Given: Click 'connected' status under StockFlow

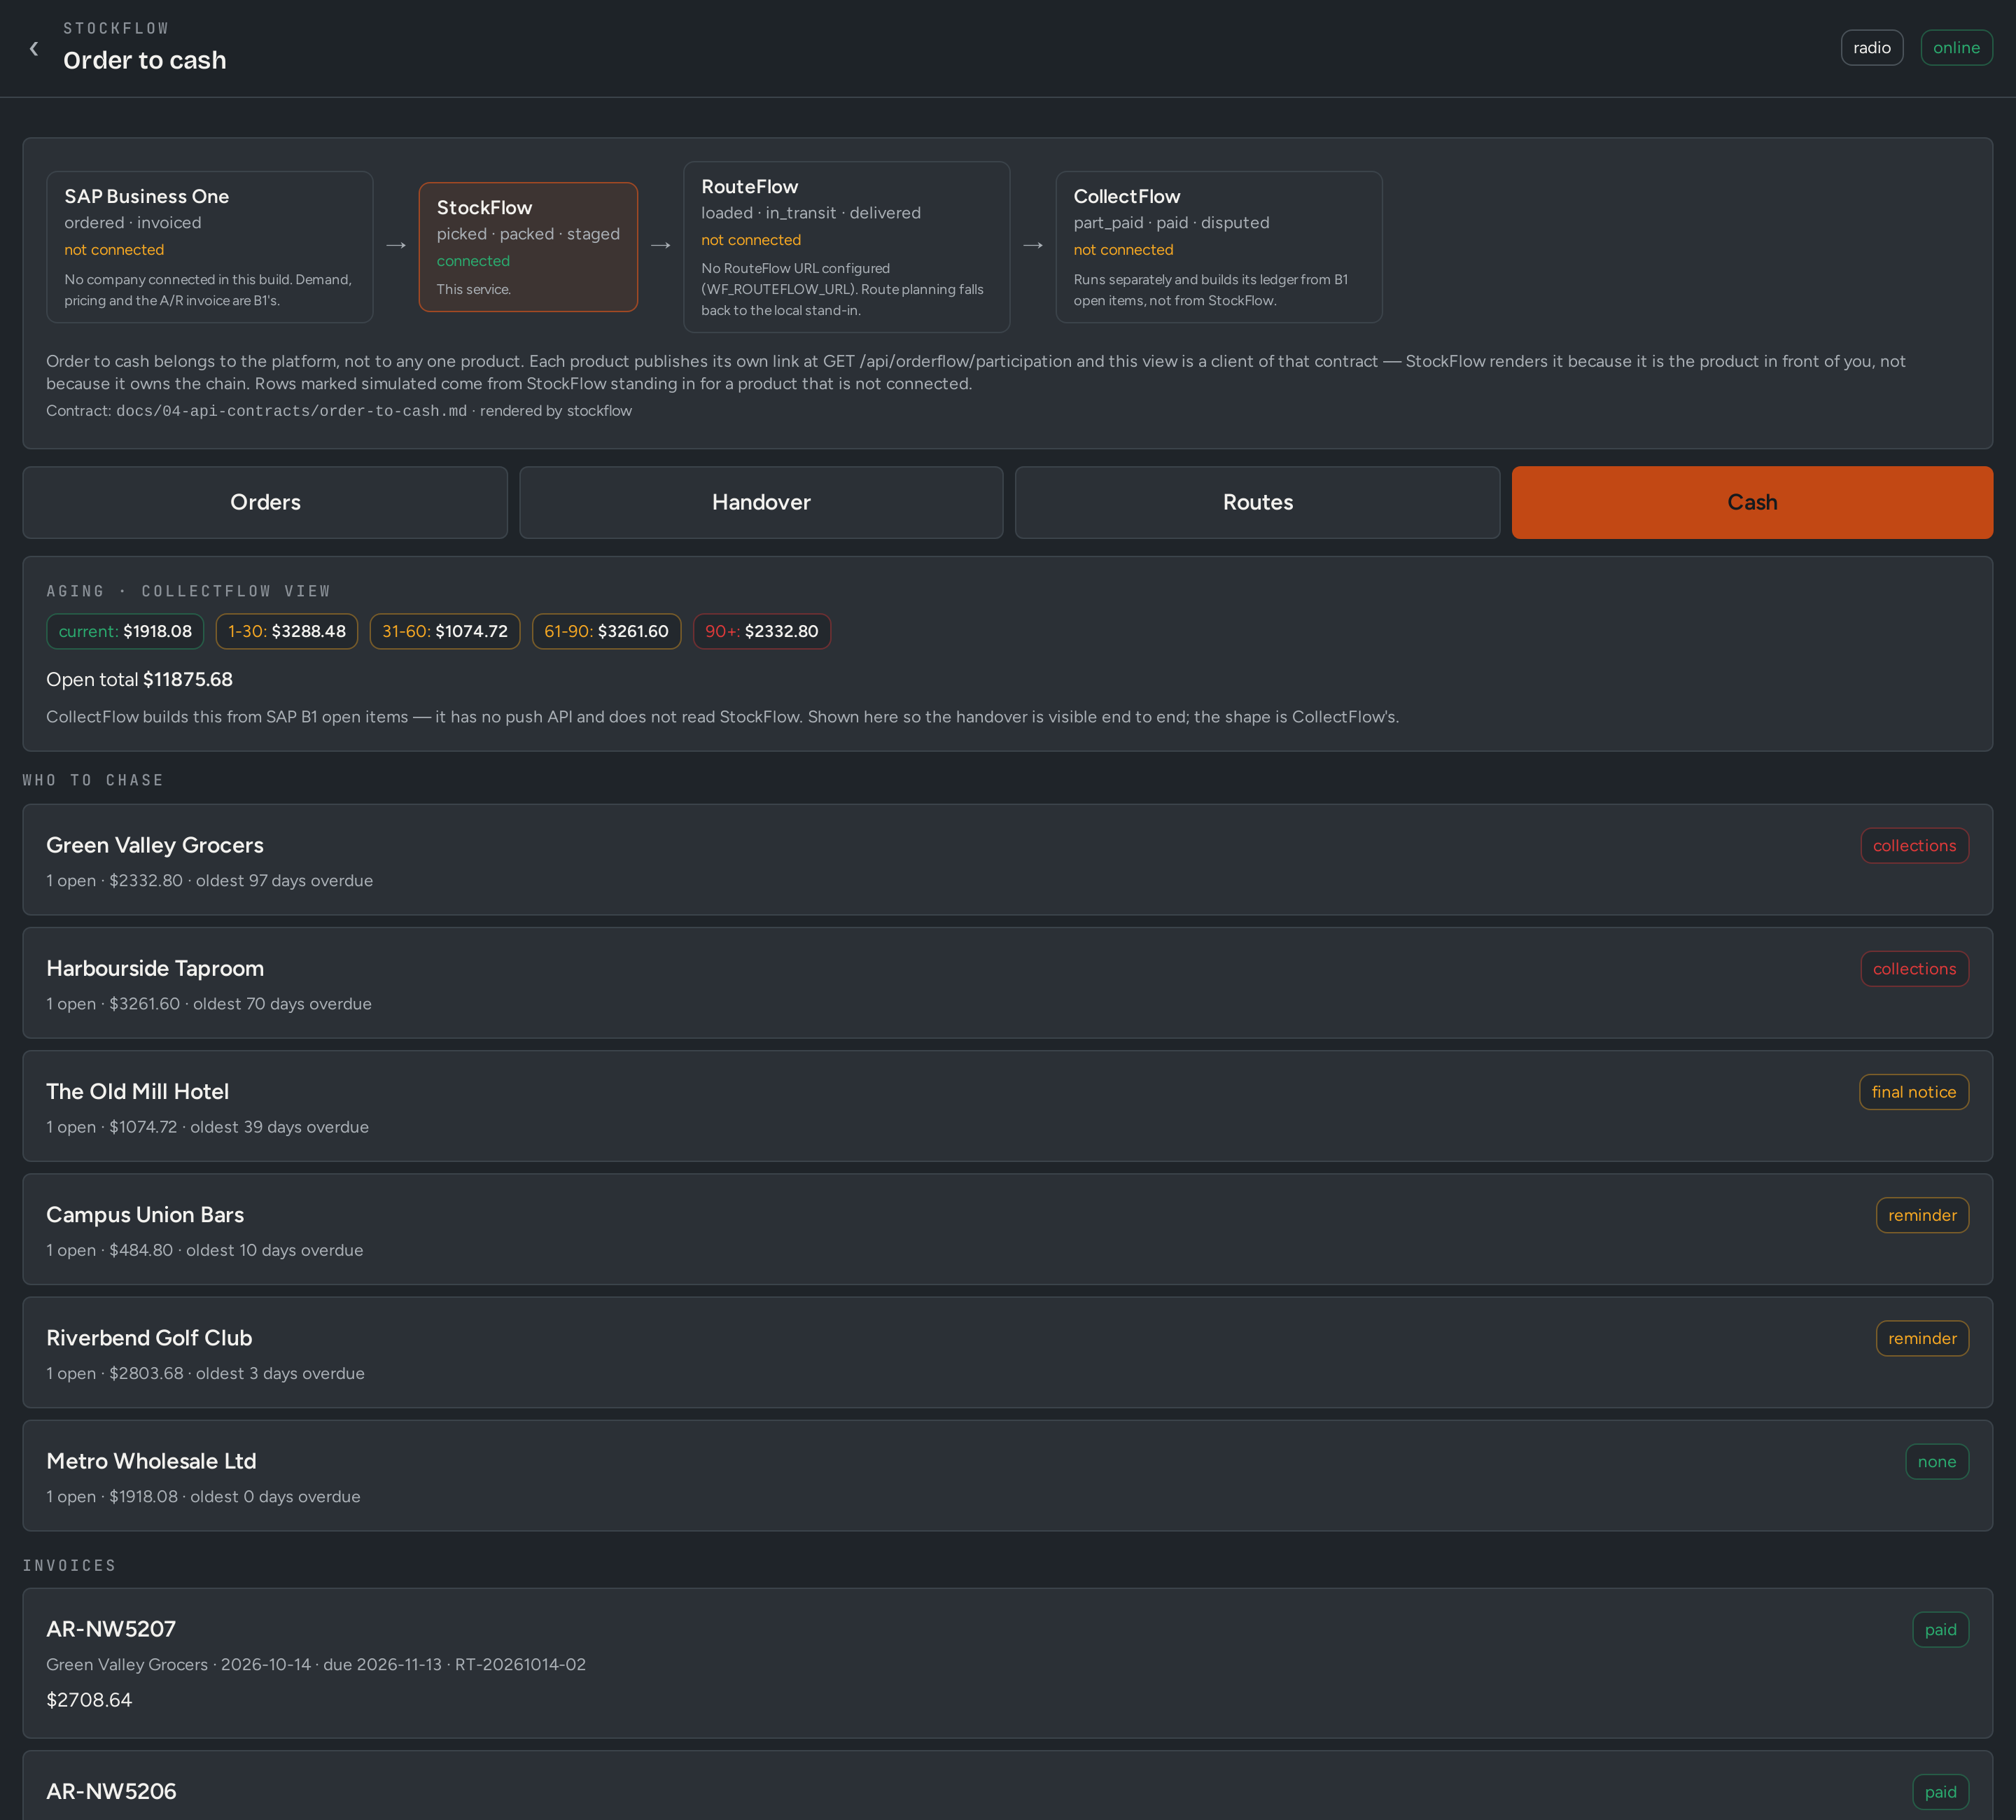Looking at the screenshot, I should (473, 261).
